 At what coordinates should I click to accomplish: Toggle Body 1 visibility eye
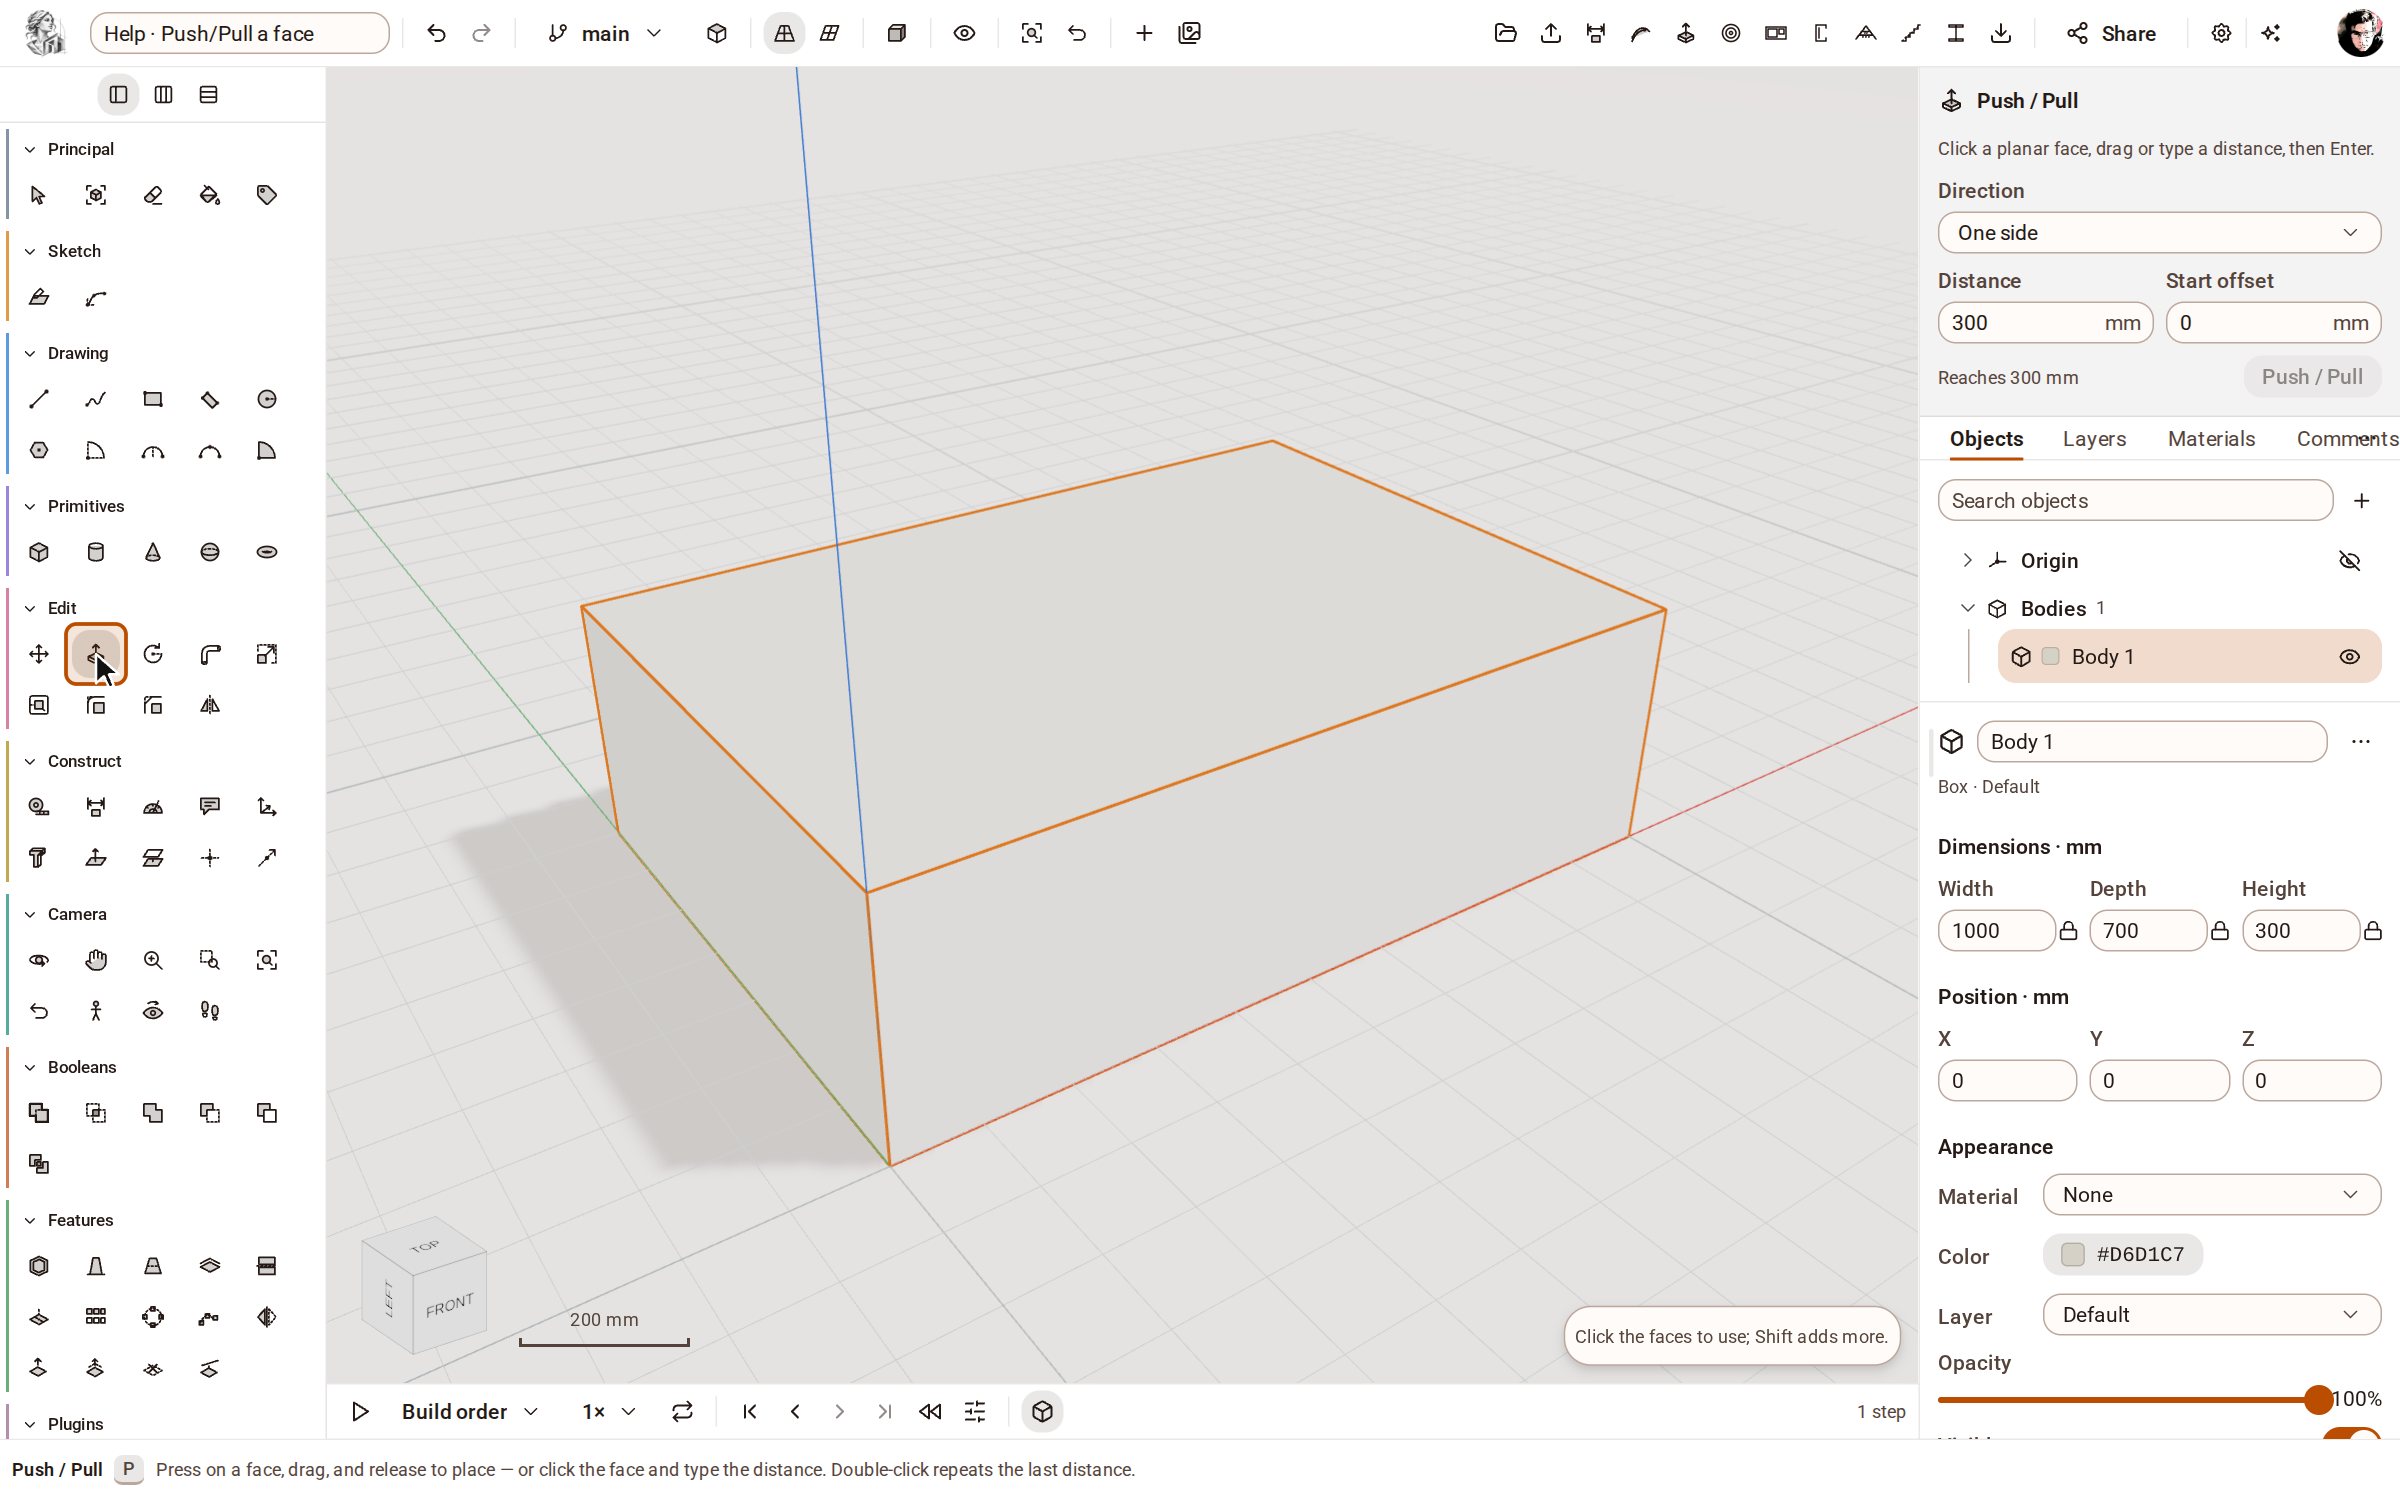point(2350,657)
